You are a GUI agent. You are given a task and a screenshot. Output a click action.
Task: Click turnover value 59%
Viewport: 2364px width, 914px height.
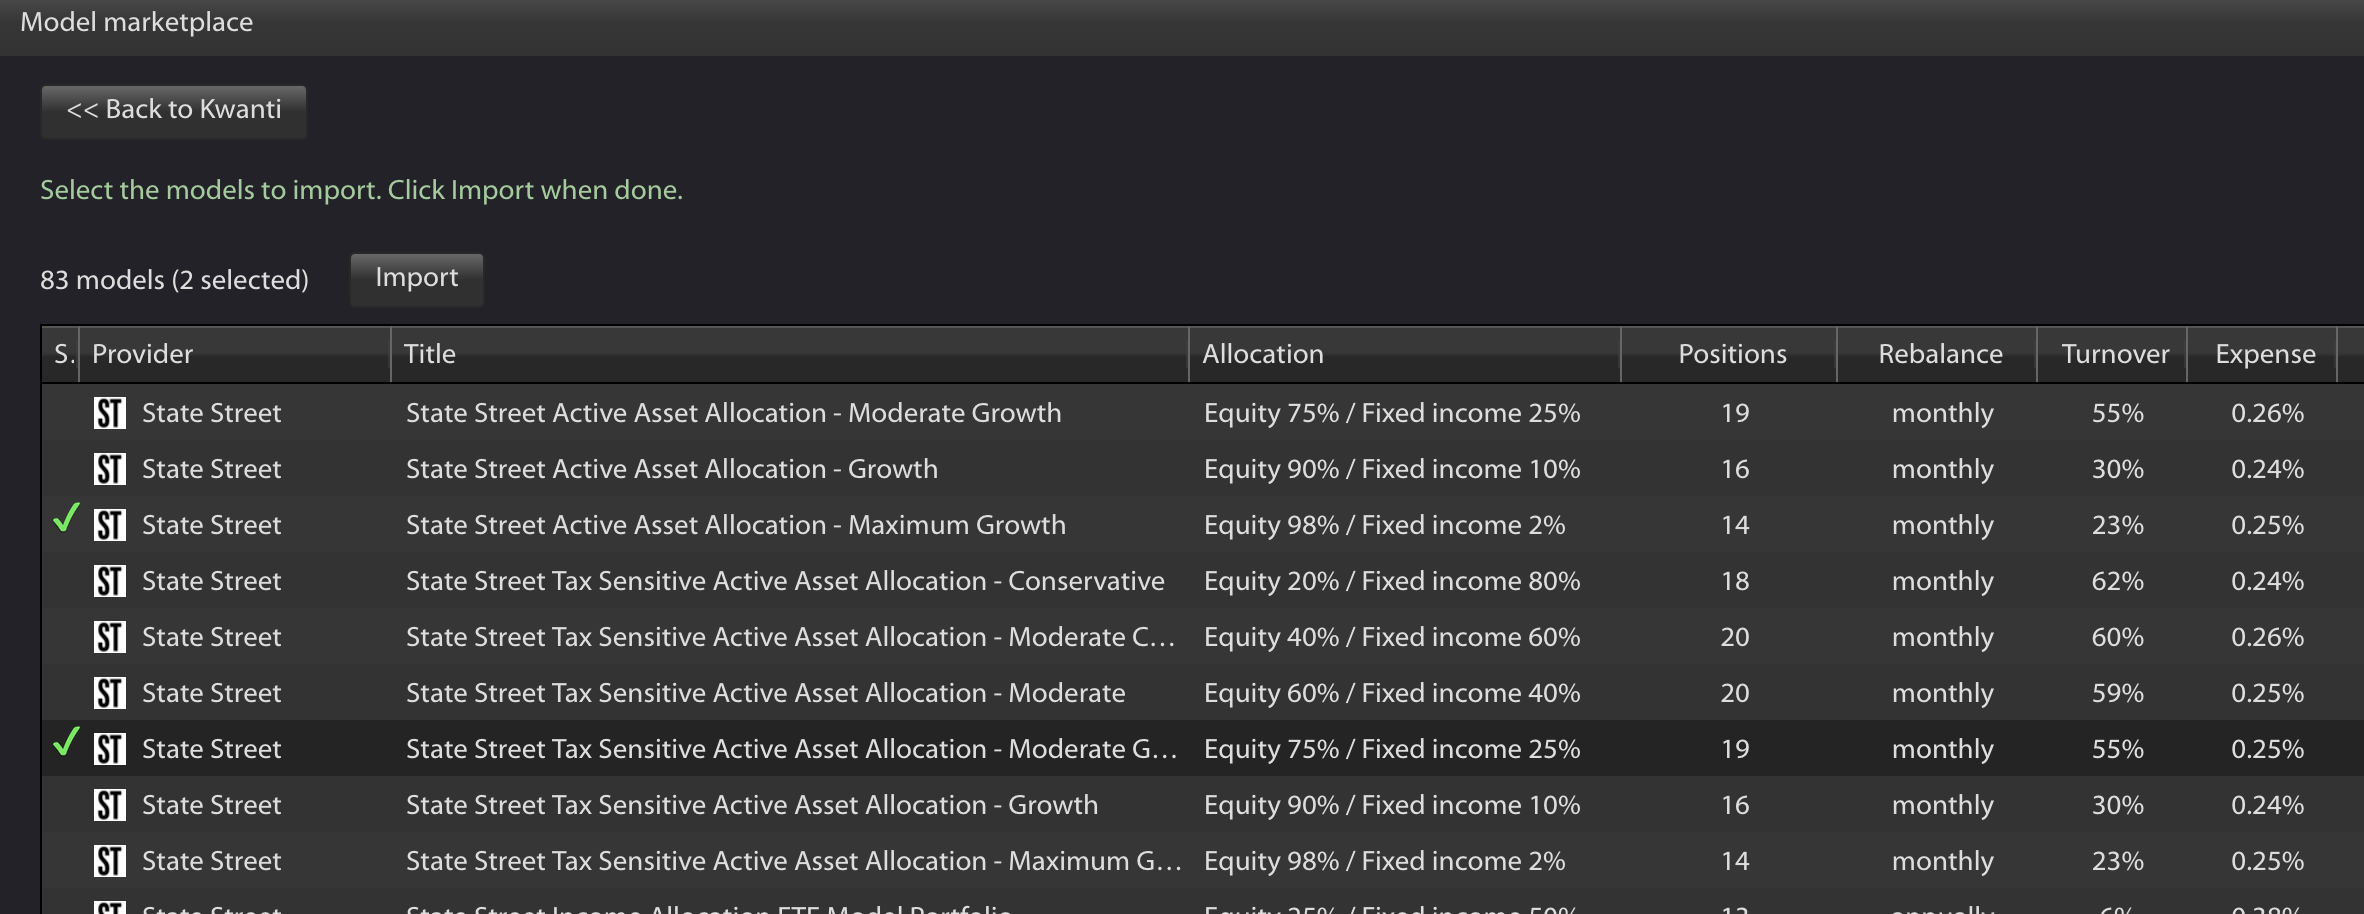pyautogui.click(x=2118, y=693)
